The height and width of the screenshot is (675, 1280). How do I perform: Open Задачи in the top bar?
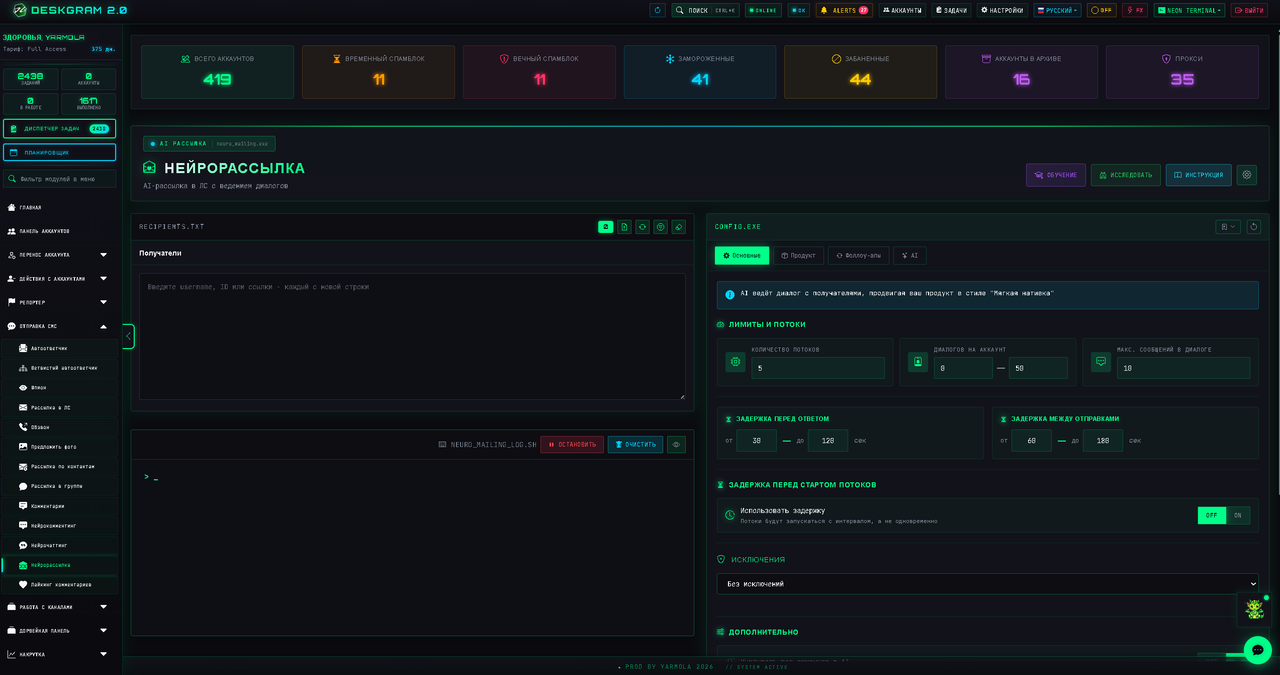tap(951, 10)
